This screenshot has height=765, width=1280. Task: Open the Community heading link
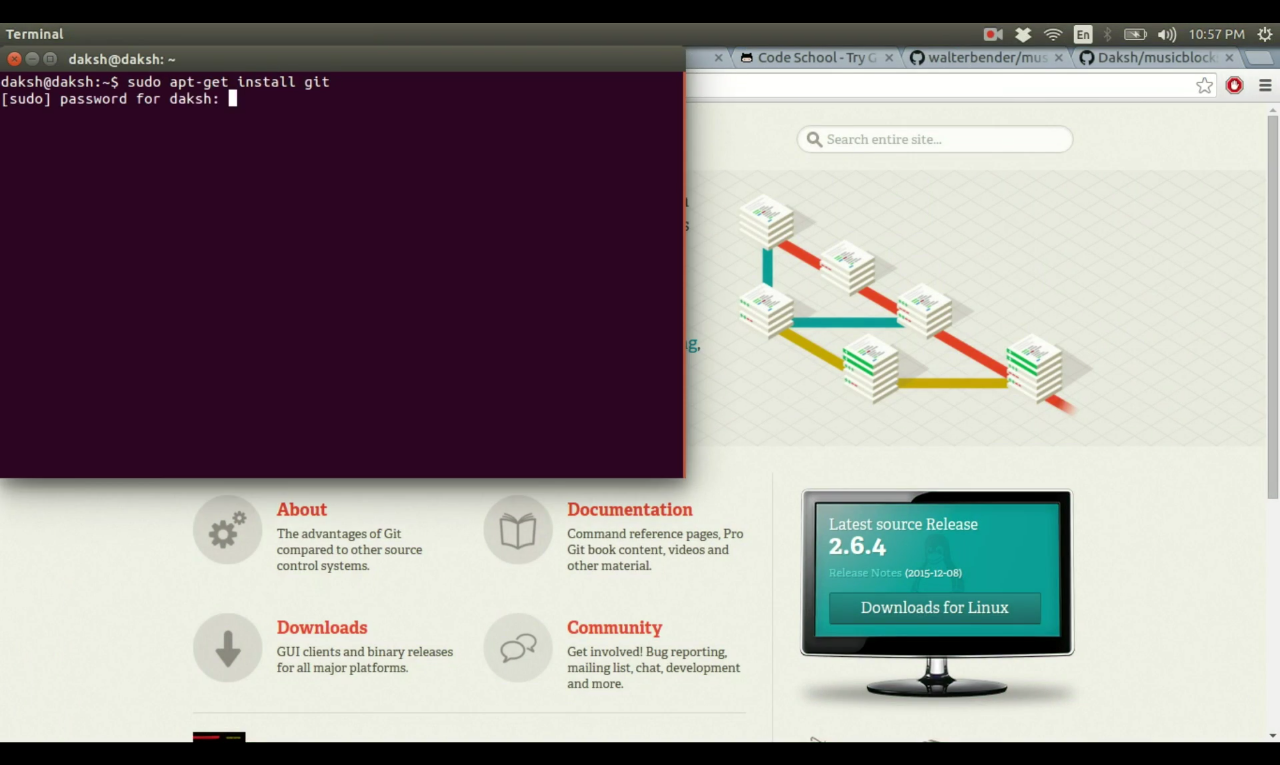pos(614,628)
